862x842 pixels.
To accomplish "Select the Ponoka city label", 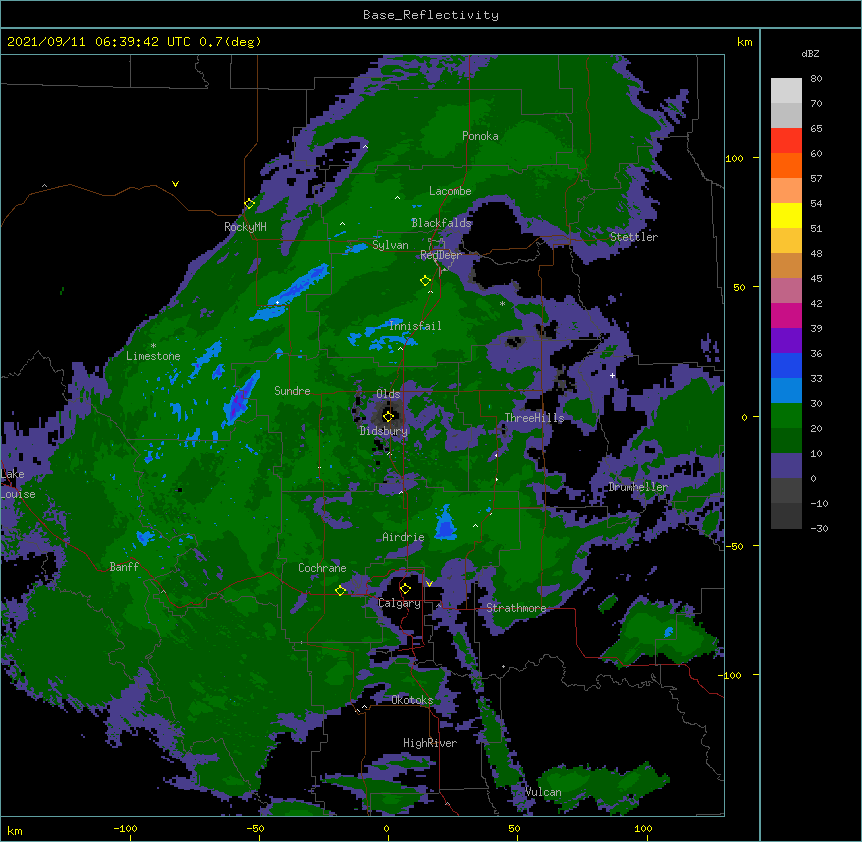I will click(x=480, y=136).
